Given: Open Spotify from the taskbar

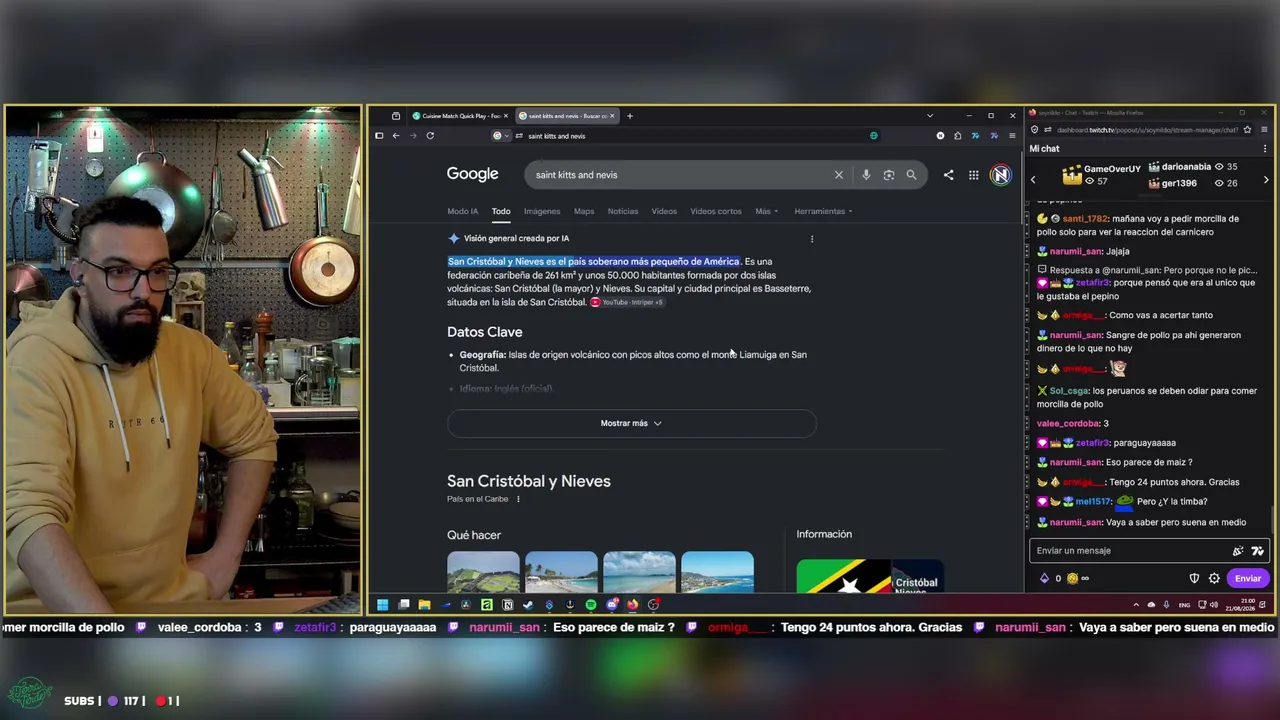Looking at the screenshot, I should tap(591, 604).
